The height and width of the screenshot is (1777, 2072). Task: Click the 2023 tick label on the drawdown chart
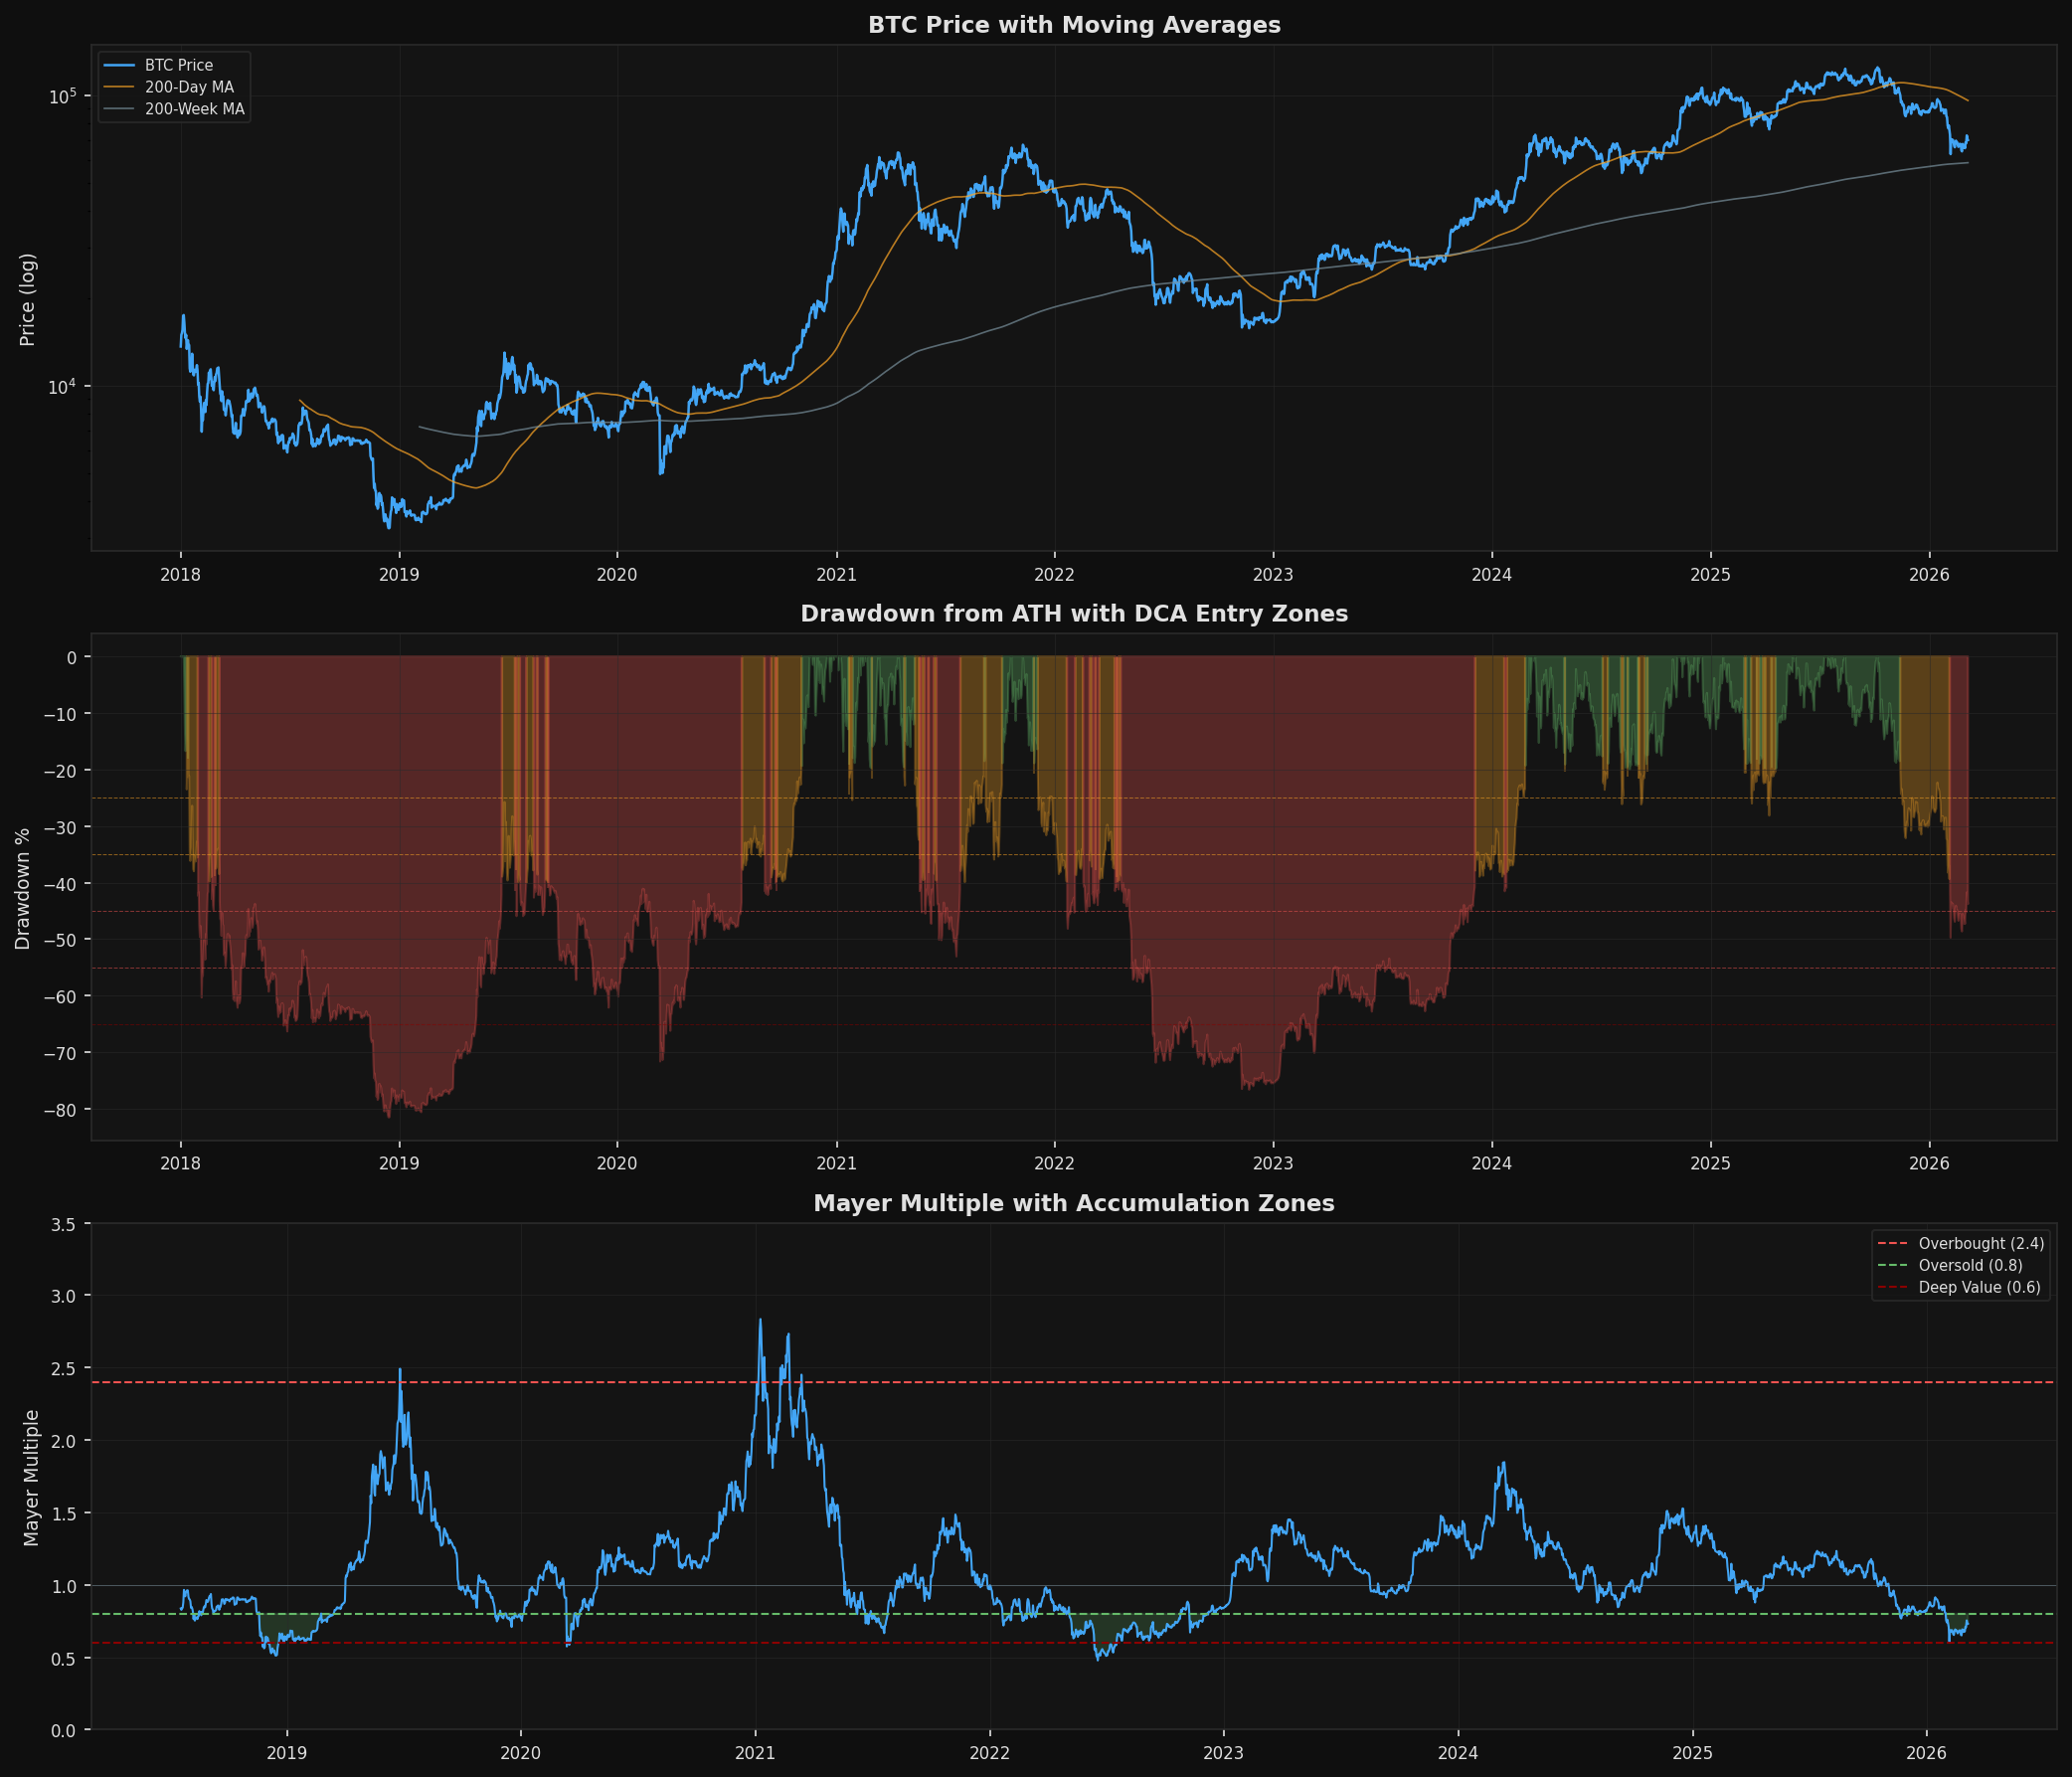1273,1164
